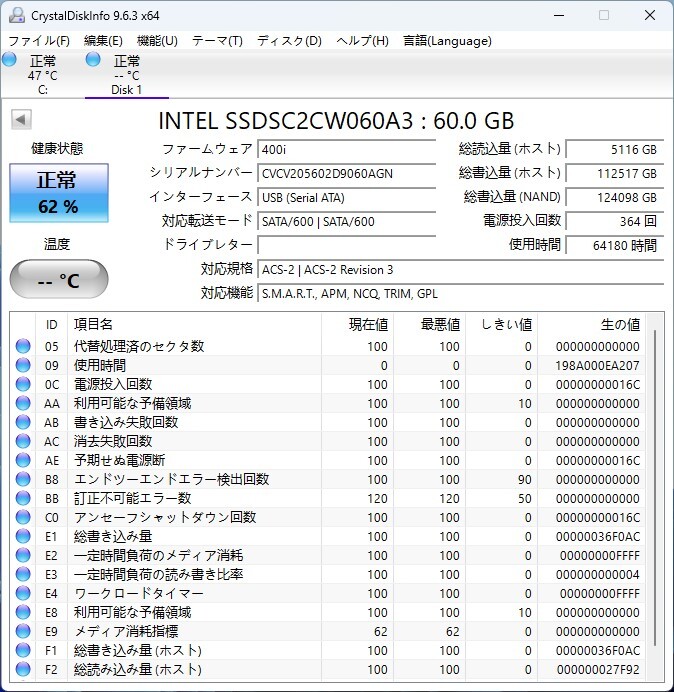Click raw value 198A000EA207
This screenshot has width=674, height=692.
[x=597, y=365]
